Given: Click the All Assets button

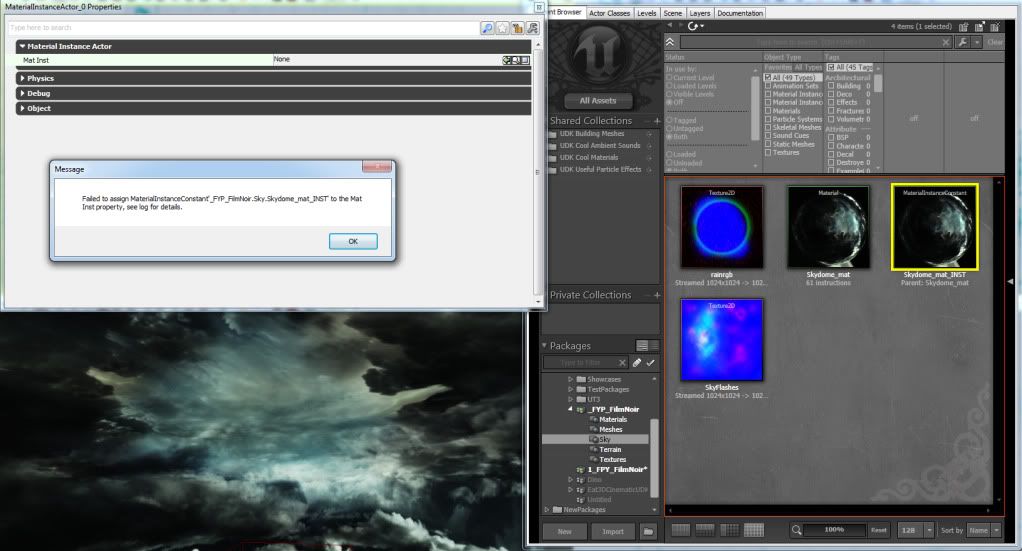Looking at the screenshot, I should coord(598,100).
